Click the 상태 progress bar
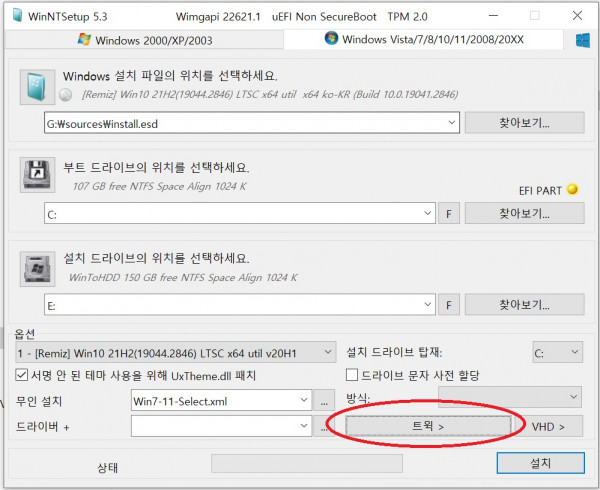 pyautogui.click(x=307, y=464)
